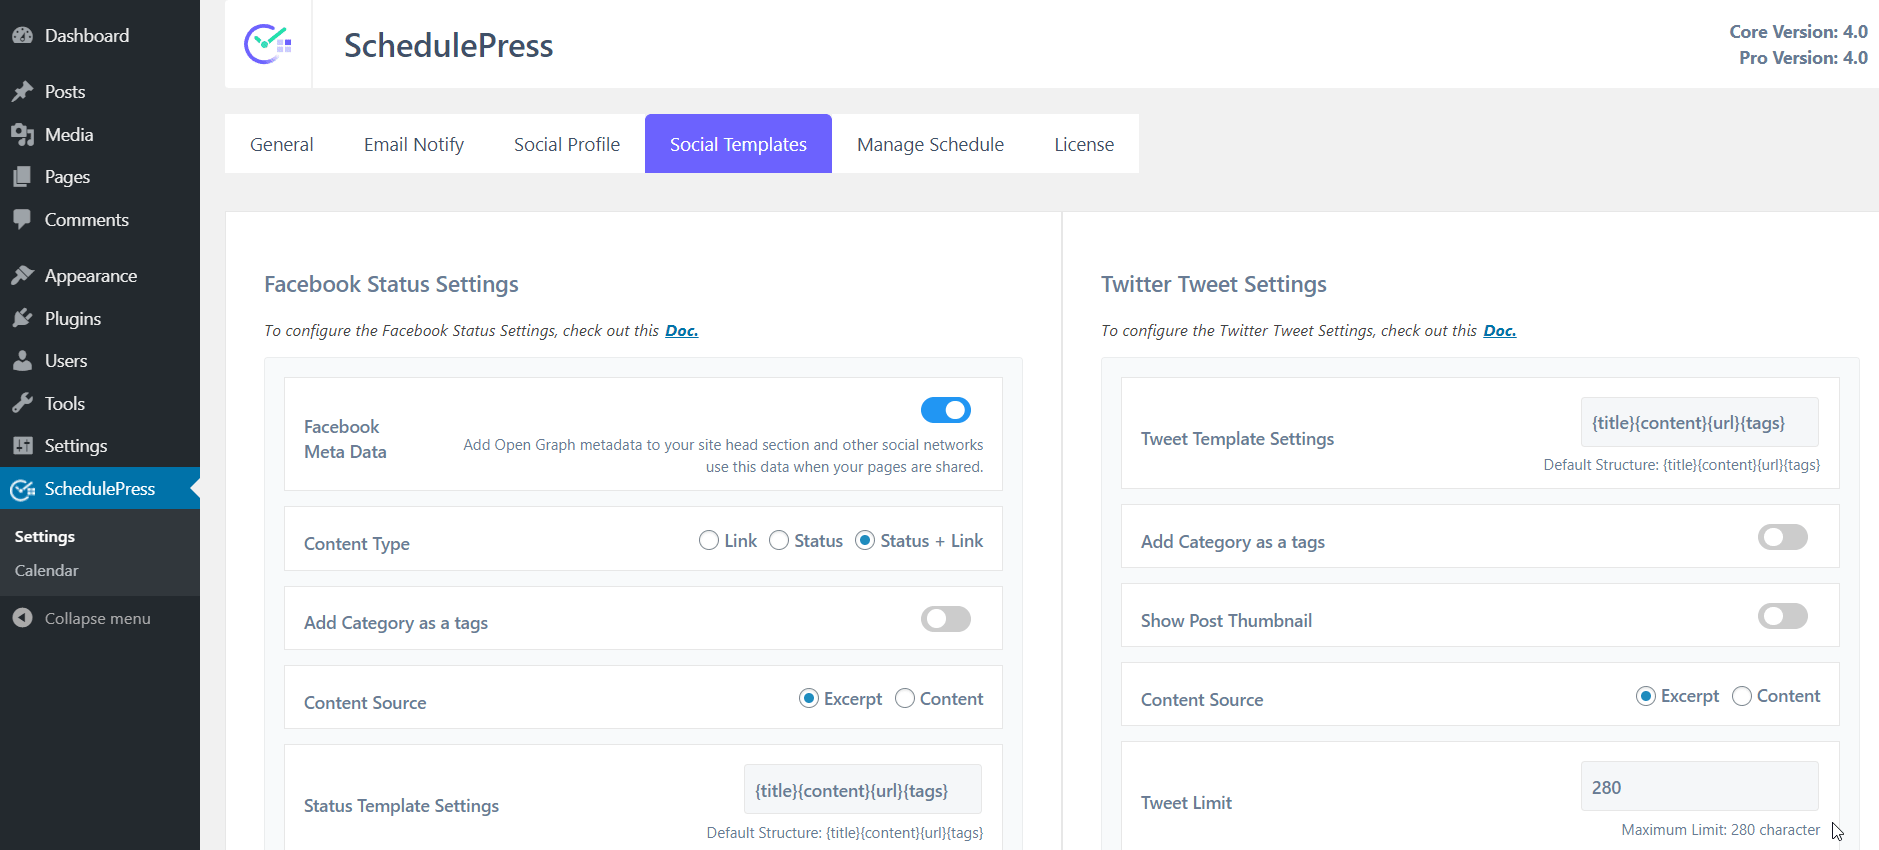Viewport: 1879px width, 850px height.
Task: Open the General tab
Action: (282, 144)
